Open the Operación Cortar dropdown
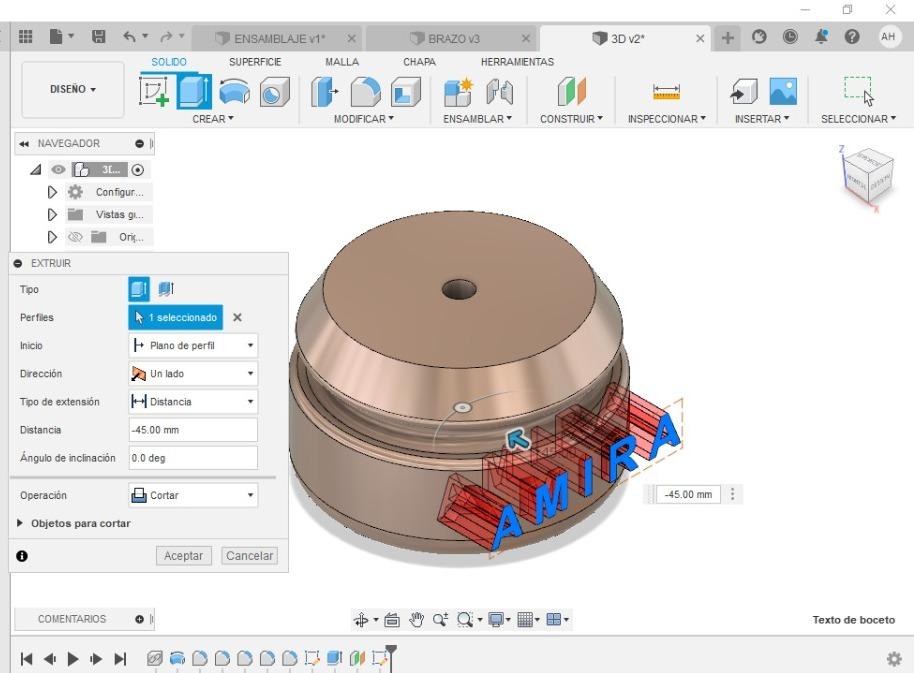 [x=193, y=495]
